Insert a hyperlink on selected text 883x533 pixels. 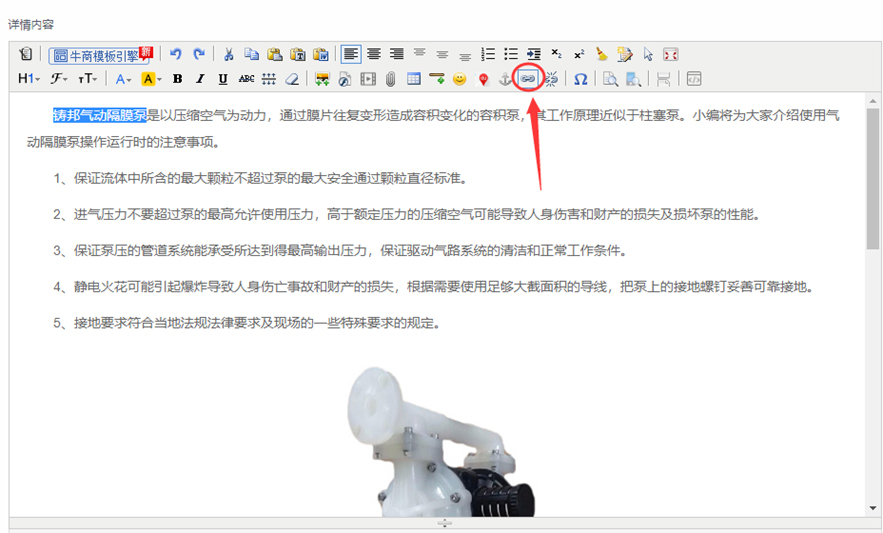tap(528, 79)
